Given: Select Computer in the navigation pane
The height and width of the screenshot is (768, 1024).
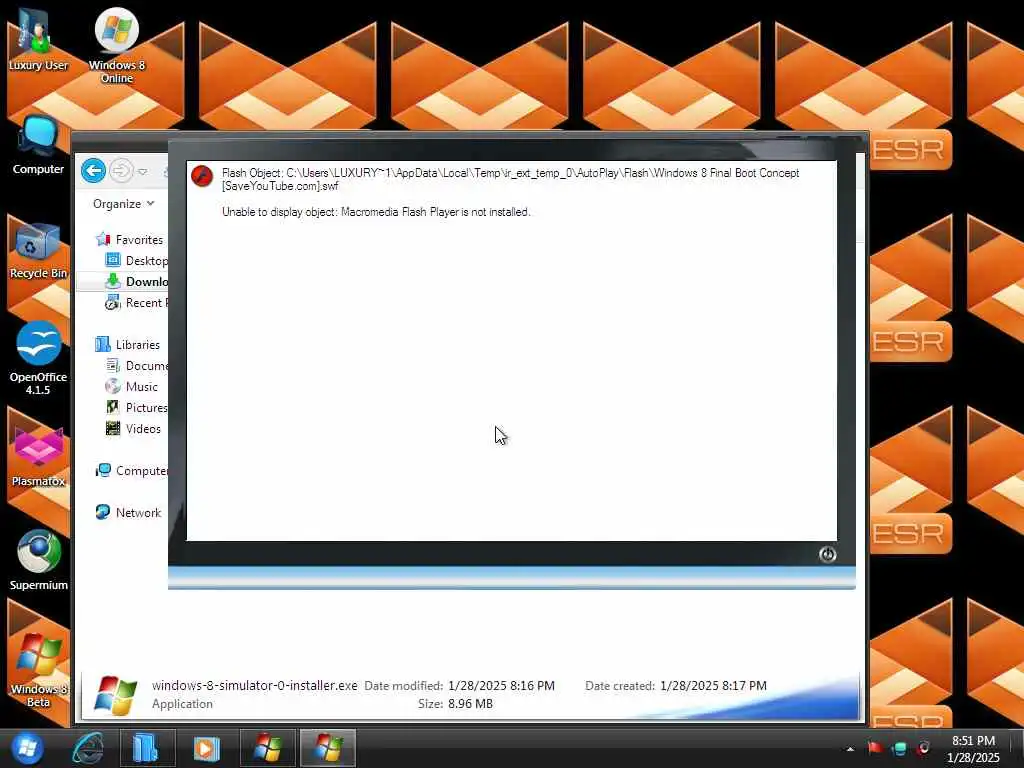Looking at the screenshot, I should [131, 470].
